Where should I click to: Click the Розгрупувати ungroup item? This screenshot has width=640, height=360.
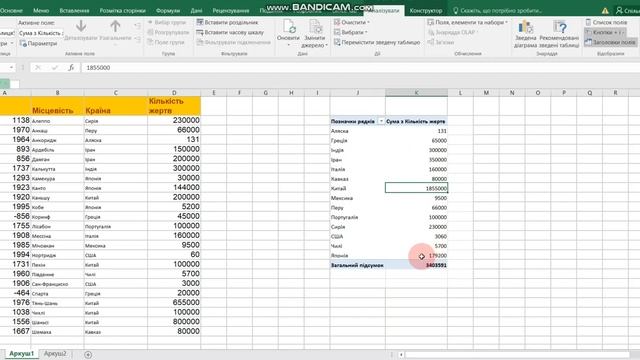tap(168, 32)
